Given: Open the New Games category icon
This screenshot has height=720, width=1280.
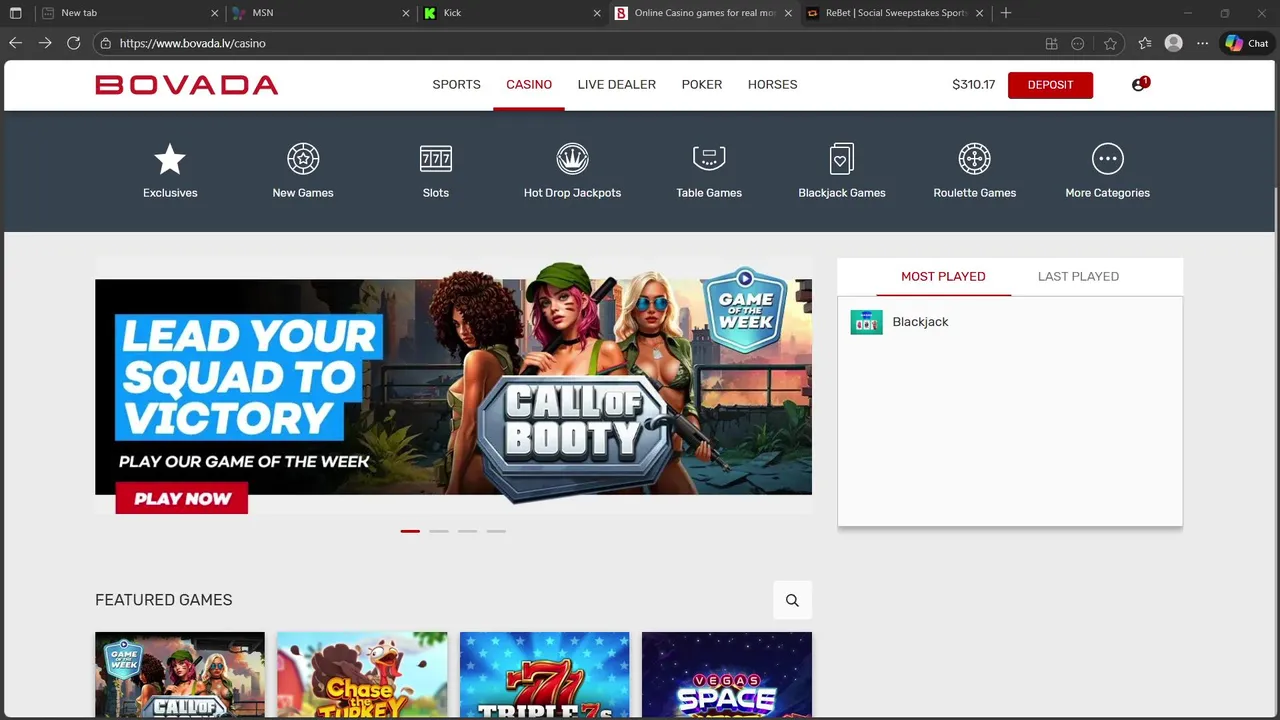Looking at the screenshot, I should [x=303, y=159].
